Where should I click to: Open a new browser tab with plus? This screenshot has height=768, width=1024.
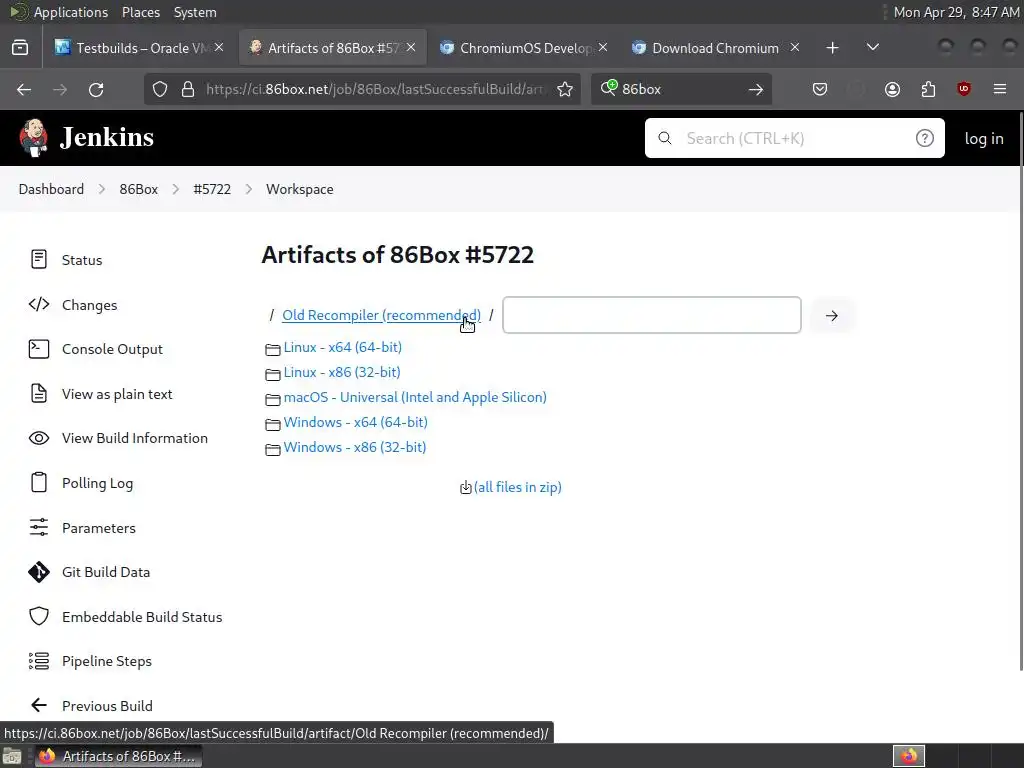pyautogui.click(x=832, y=48)
